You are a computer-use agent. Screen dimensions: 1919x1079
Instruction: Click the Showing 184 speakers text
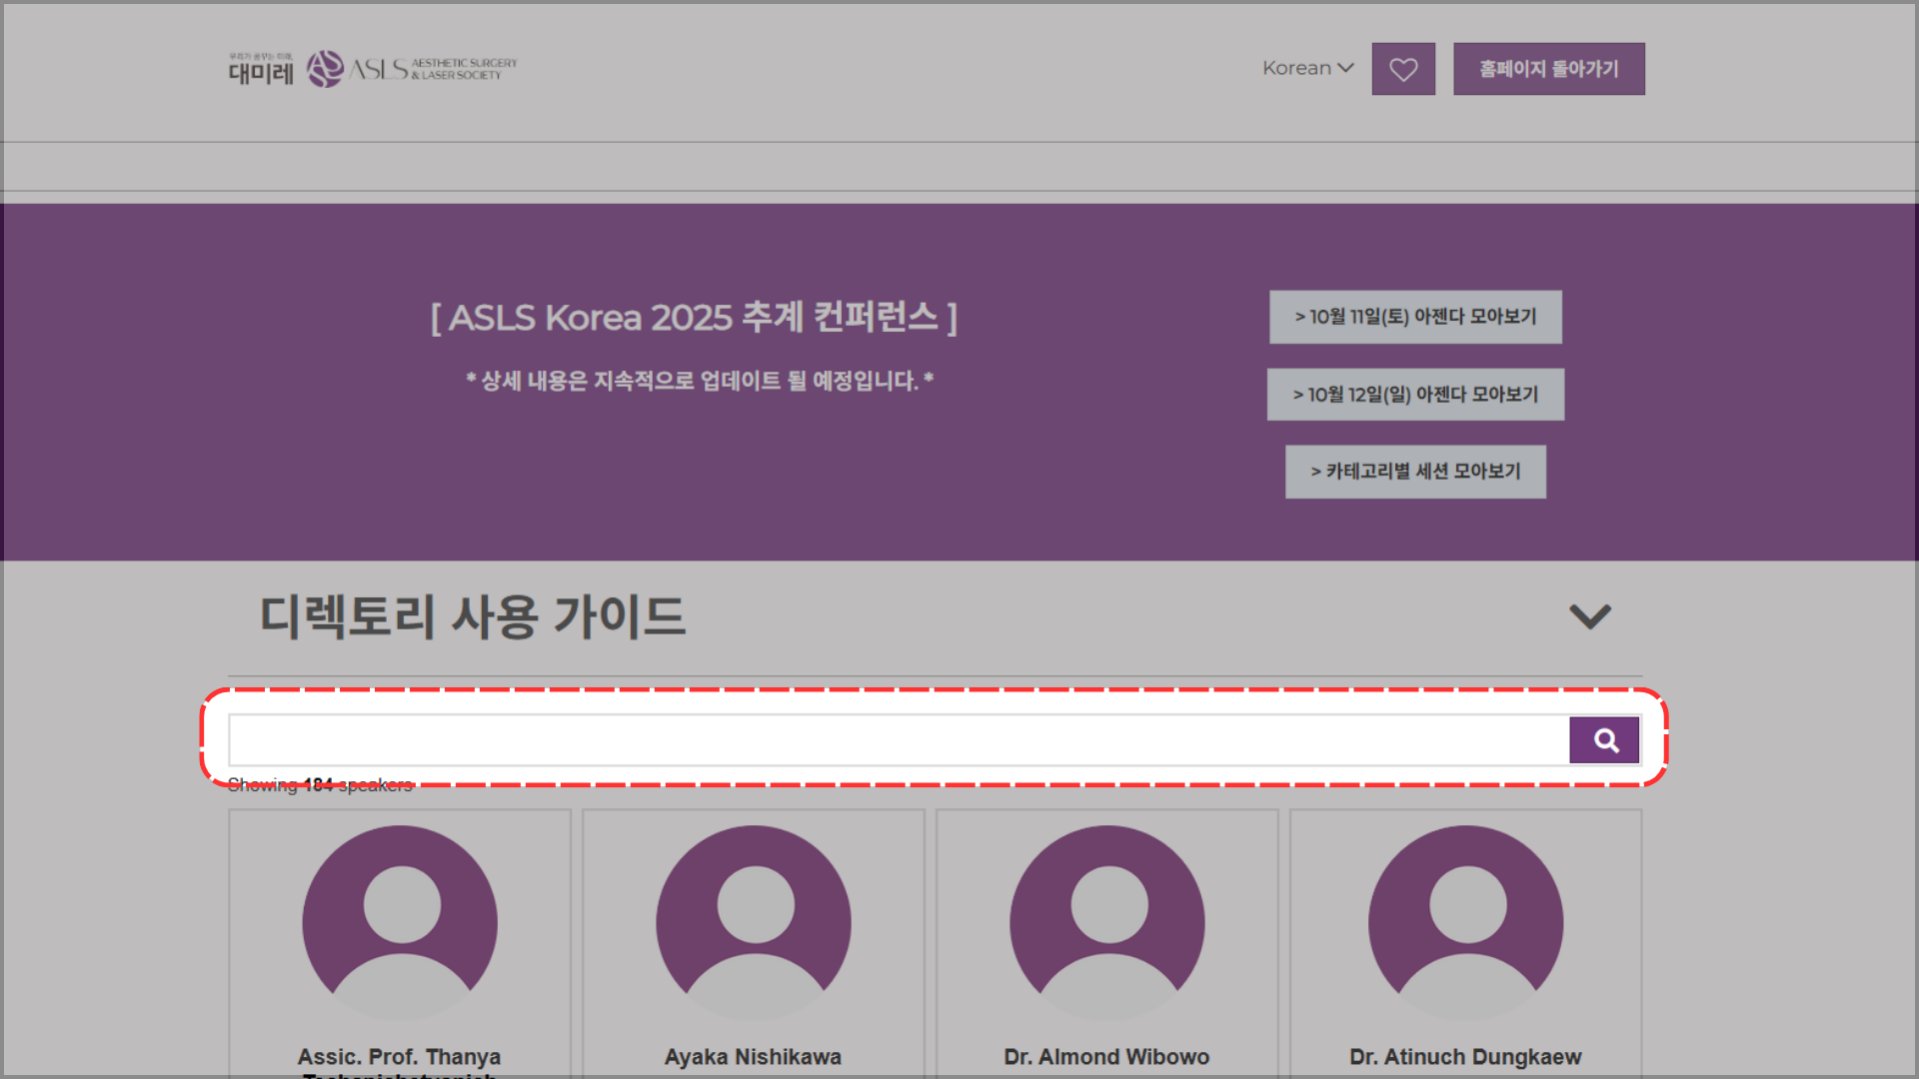[320, 785]
